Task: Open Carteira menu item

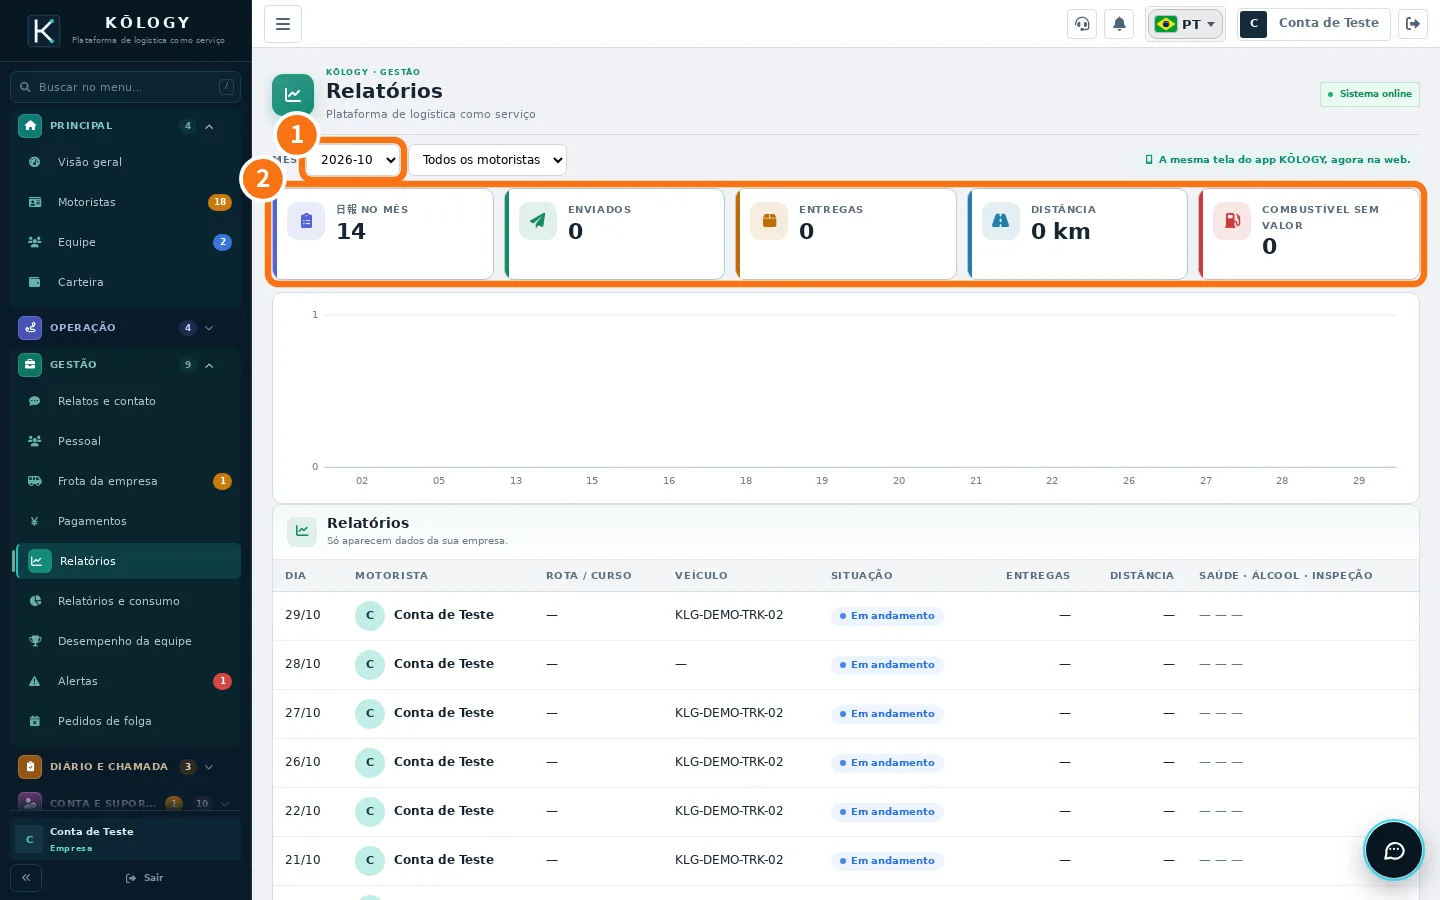Action: (126, 282)
